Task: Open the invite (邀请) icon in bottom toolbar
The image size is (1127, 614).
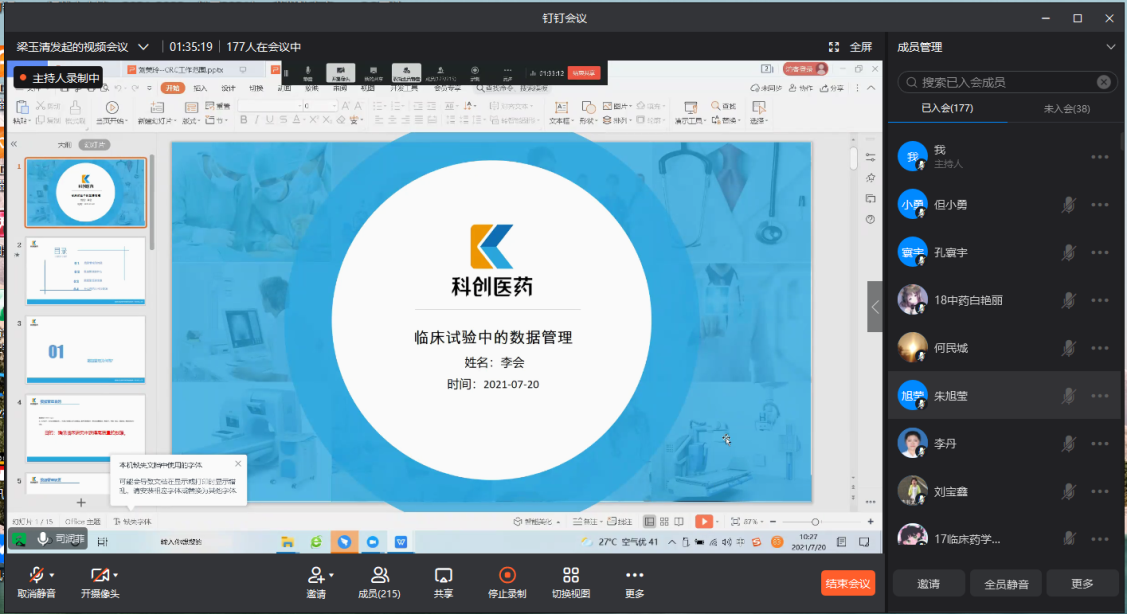Action: pos(316,575)
